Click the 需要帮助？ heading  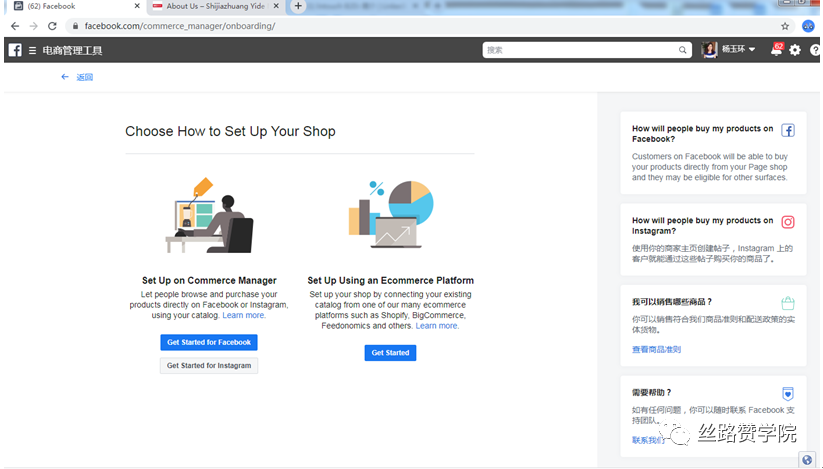[651, 392]
